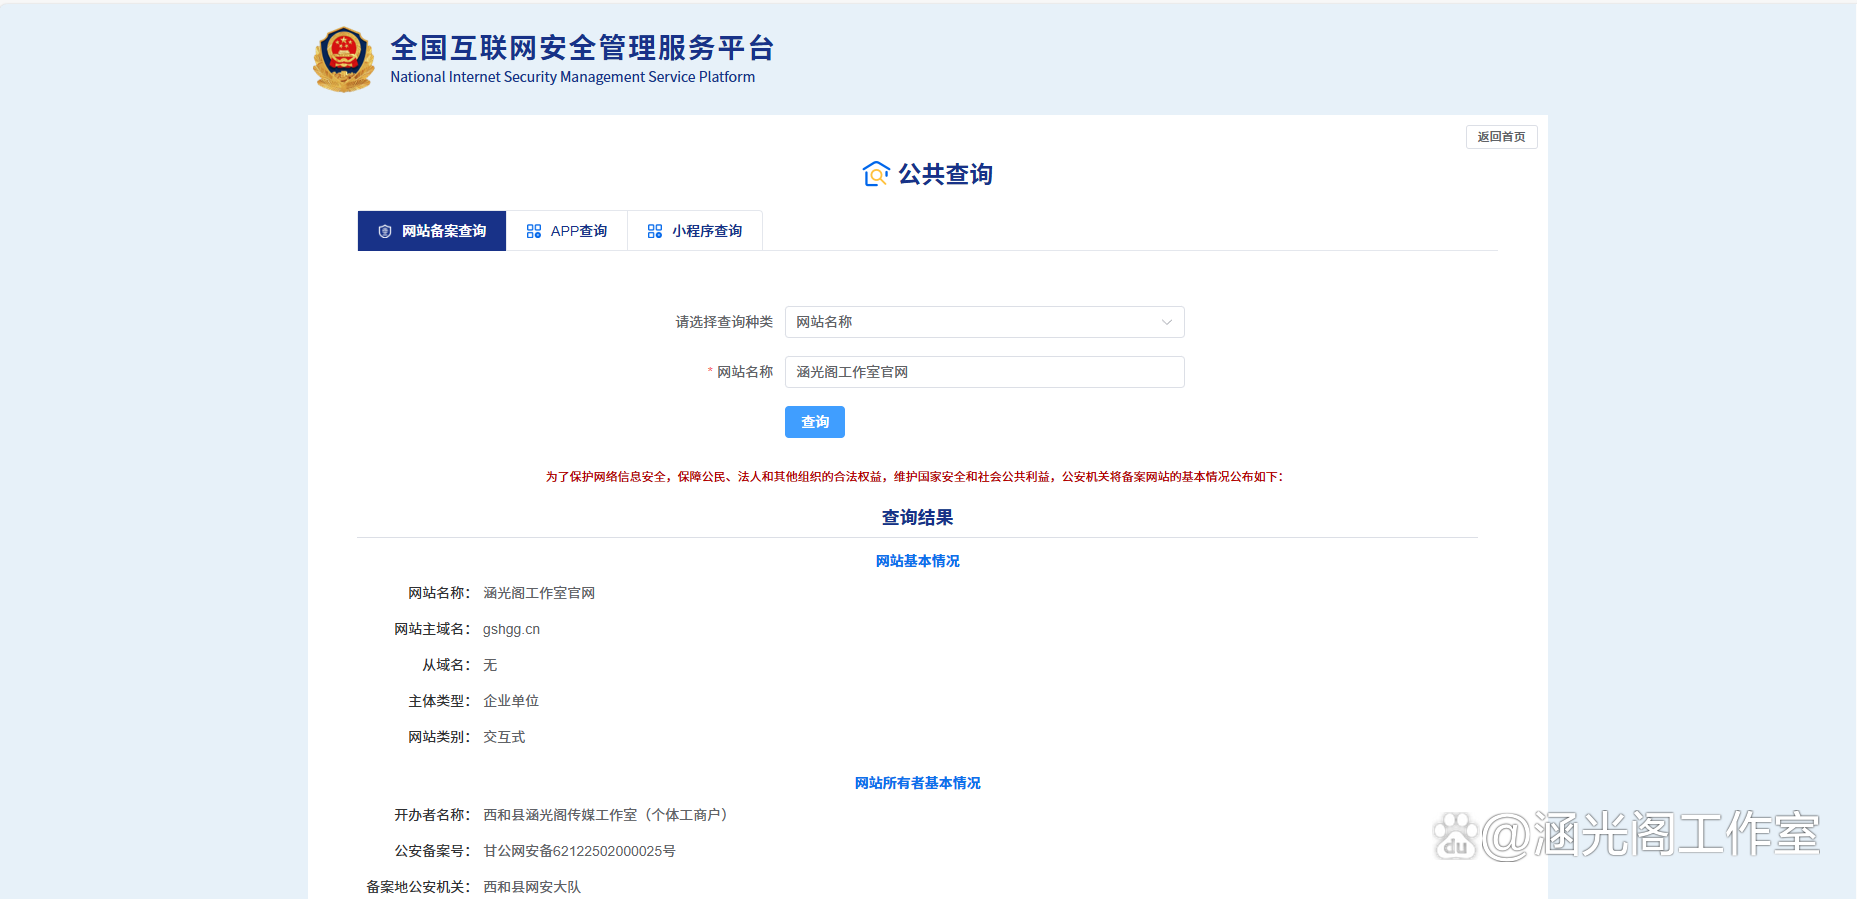The image size is (1857, 899).
Task: Click the 网站主域名 field label
Action: point(432,629)
